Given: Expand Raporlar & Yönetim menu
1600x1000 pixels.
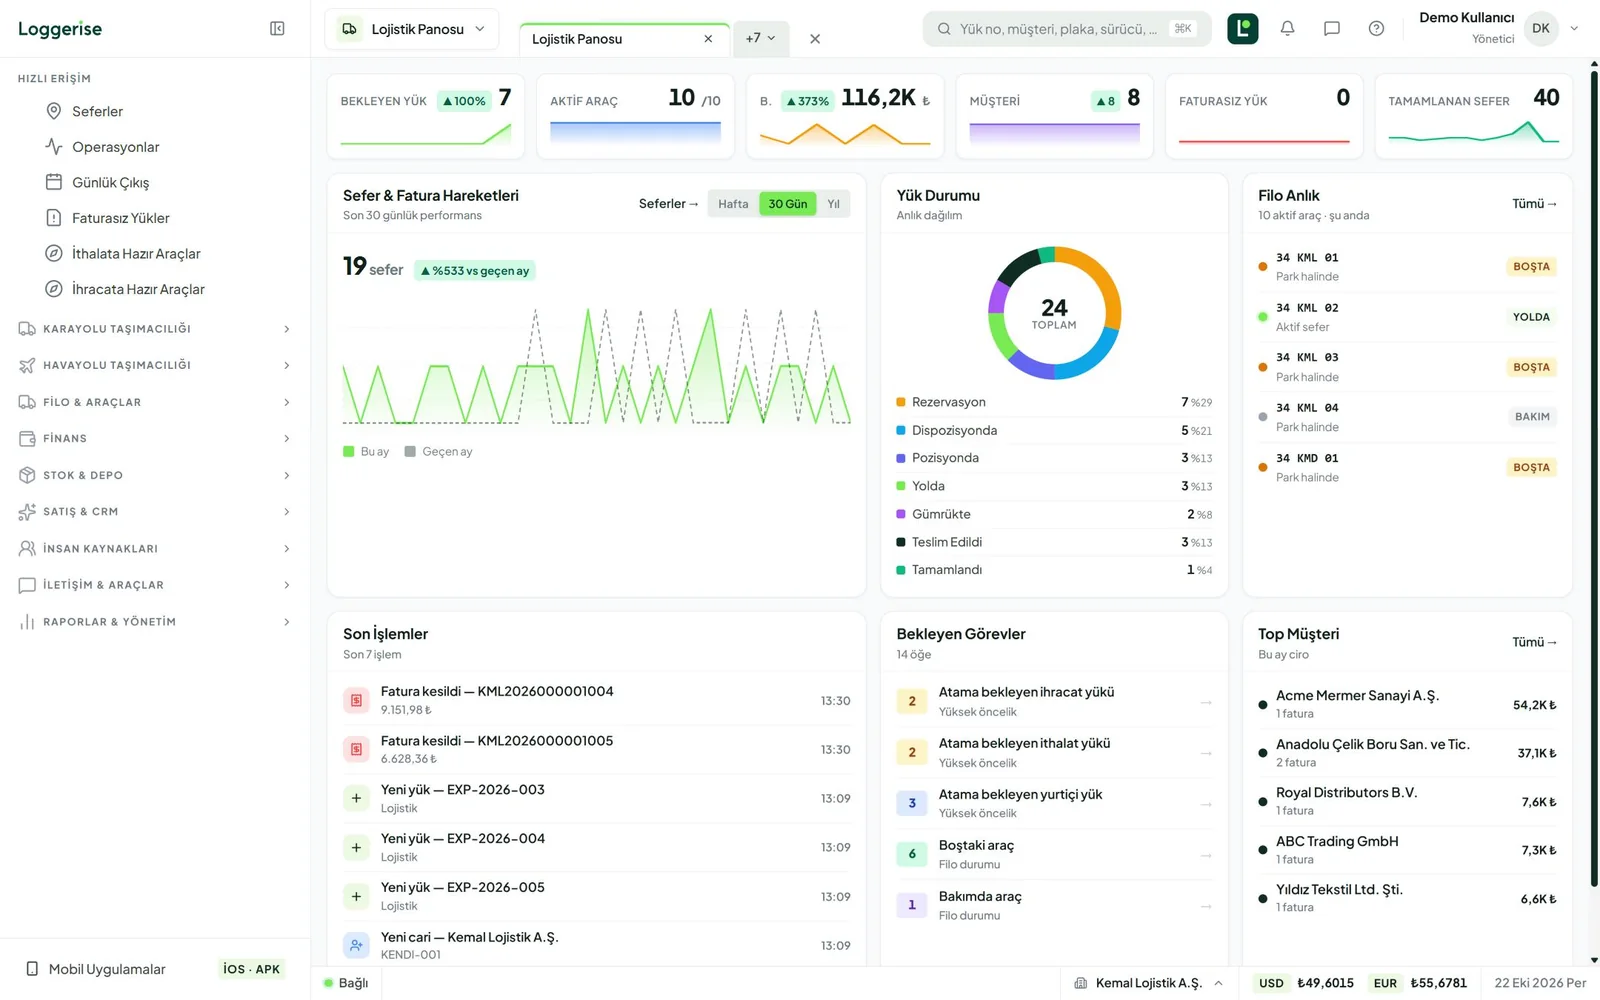Looking at the screenshot, I should coord(155,622).
